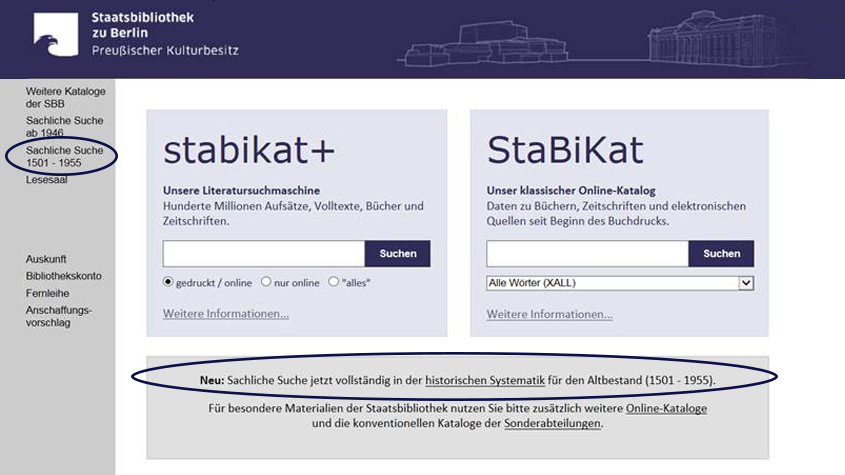This screenshot has height=475, width=845.
Task: Open 'Weitere Kataloge der SBB' sidebar item
Action: [x=66, y=98]
